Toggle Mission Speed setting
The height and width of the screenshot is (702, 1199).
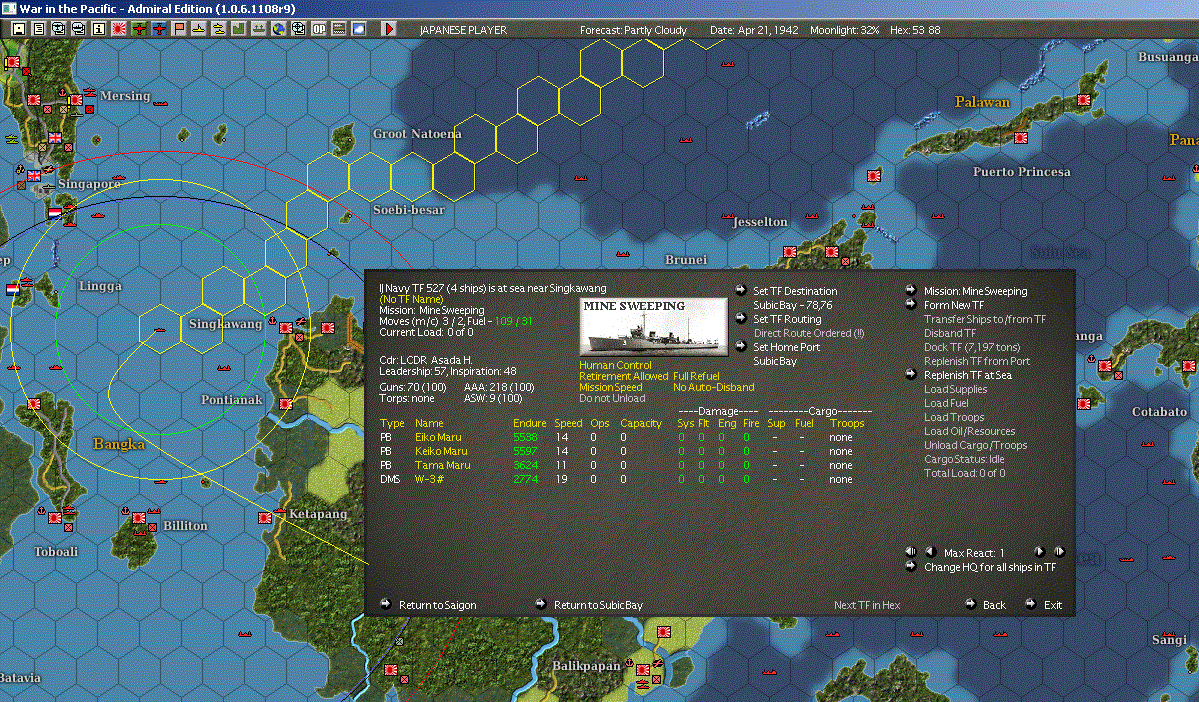610,387
